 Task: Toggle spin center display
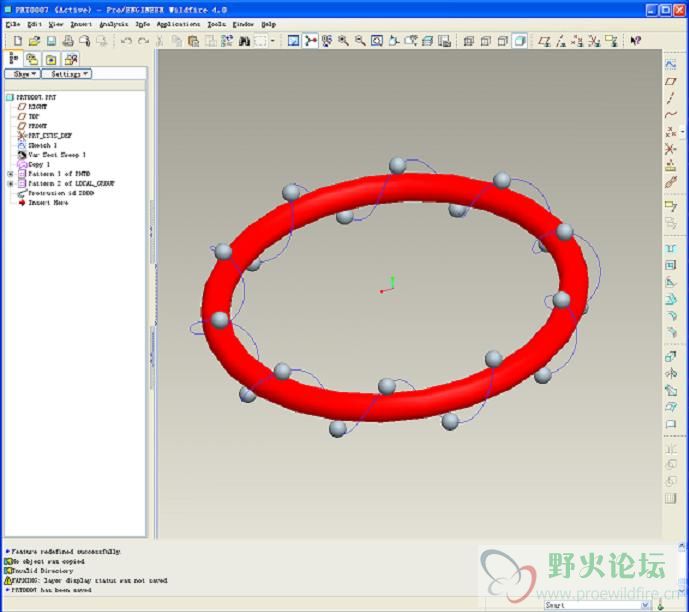(310, 41)
